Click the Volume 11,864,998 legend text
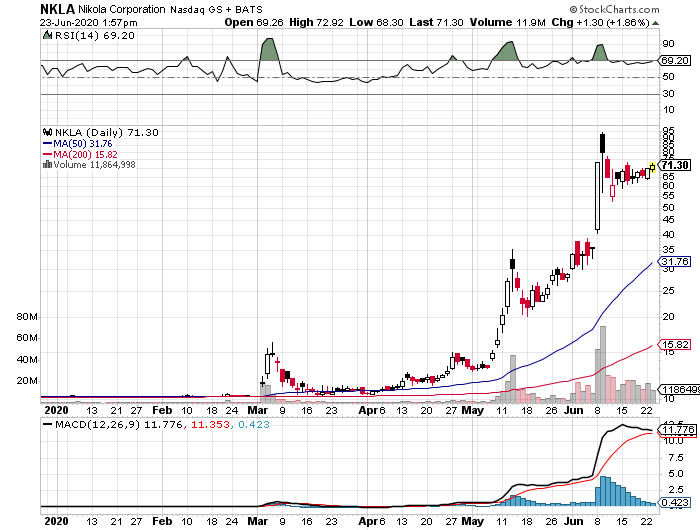The height and width of the screenshot is (530, 700). point(94,165)
